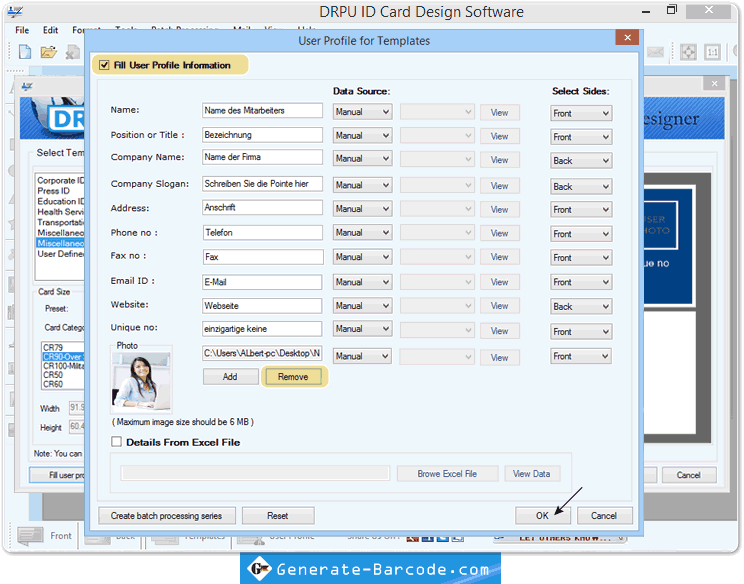Open Select Sides dropdown for Photo row
The width and height of the screenshot is (744, 584).
point(581,356)
